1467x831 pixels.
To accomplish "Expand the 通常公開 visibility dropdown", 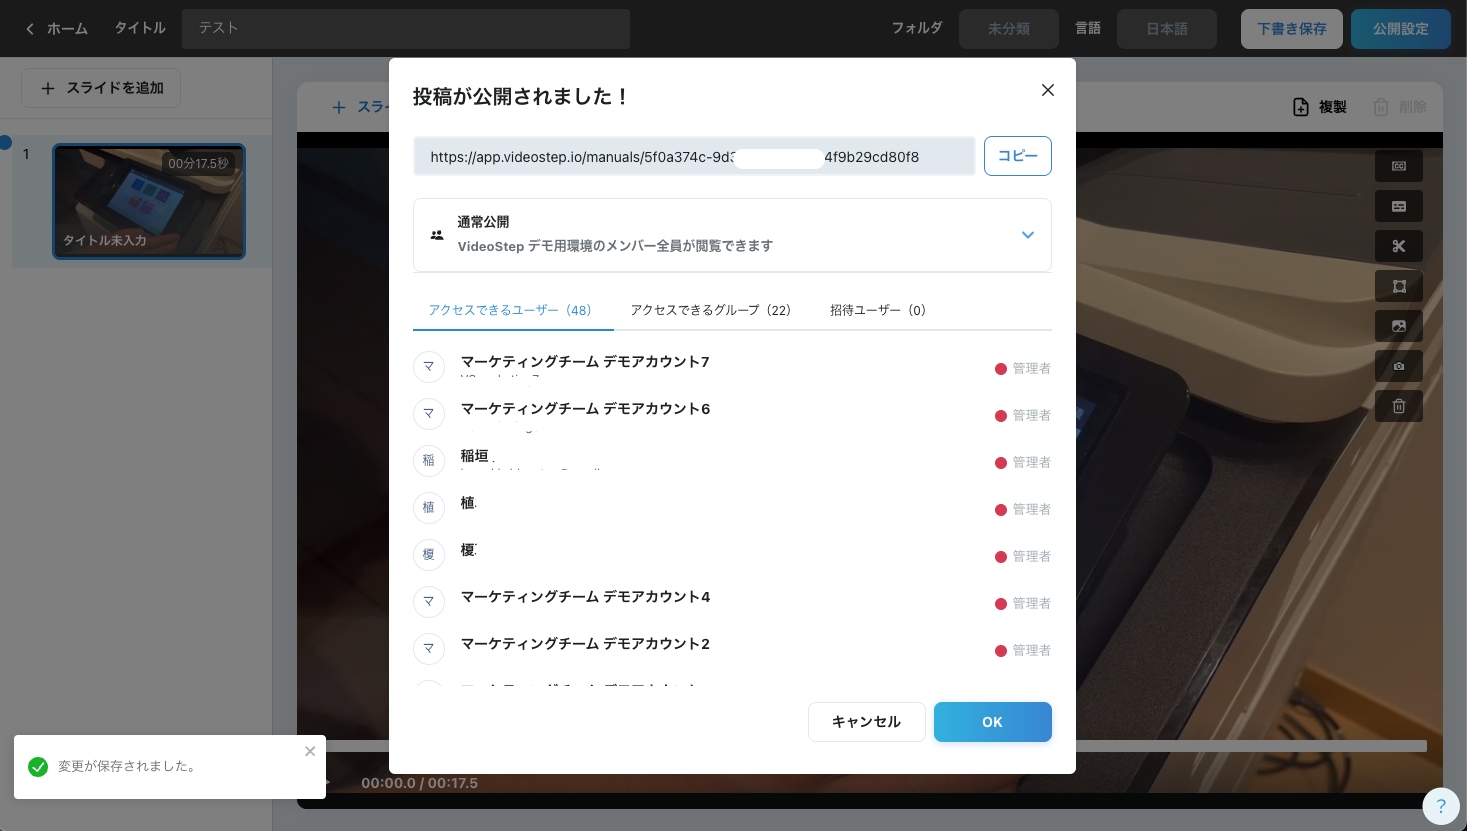I will (x=1027, y=235).
